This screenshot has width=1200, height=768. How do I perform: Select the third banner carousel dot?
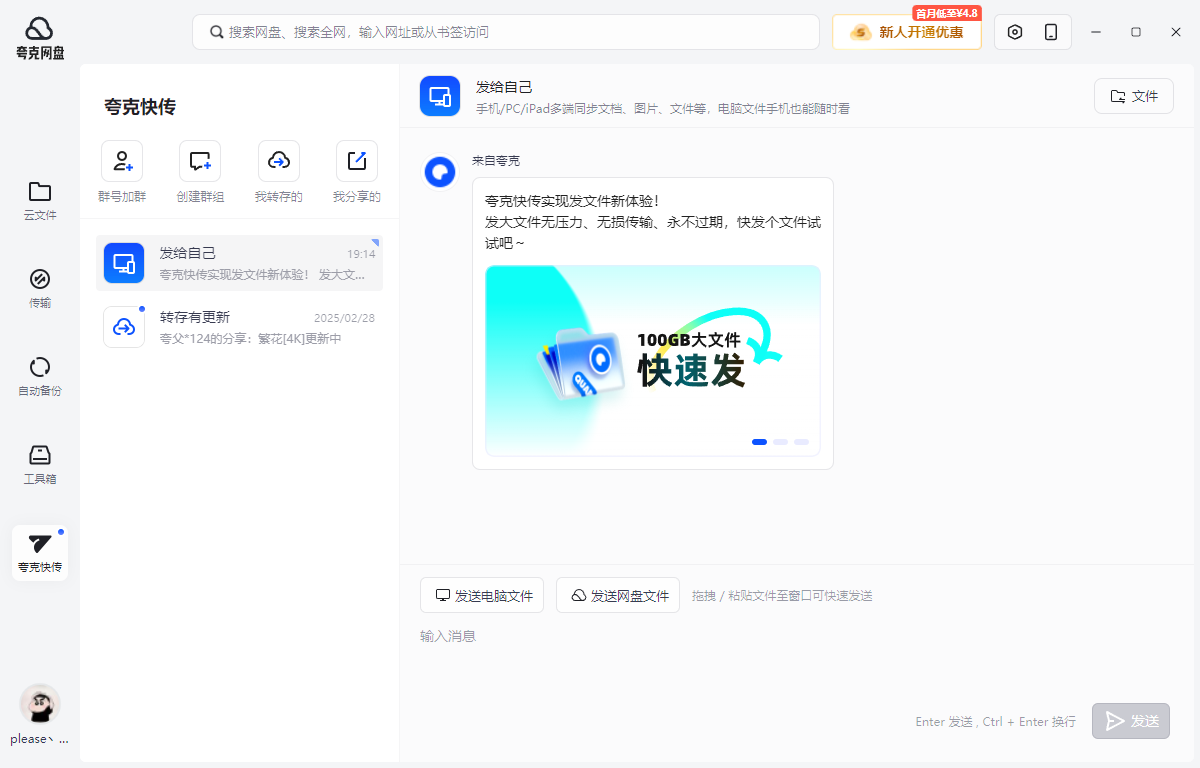pos(801,441)
